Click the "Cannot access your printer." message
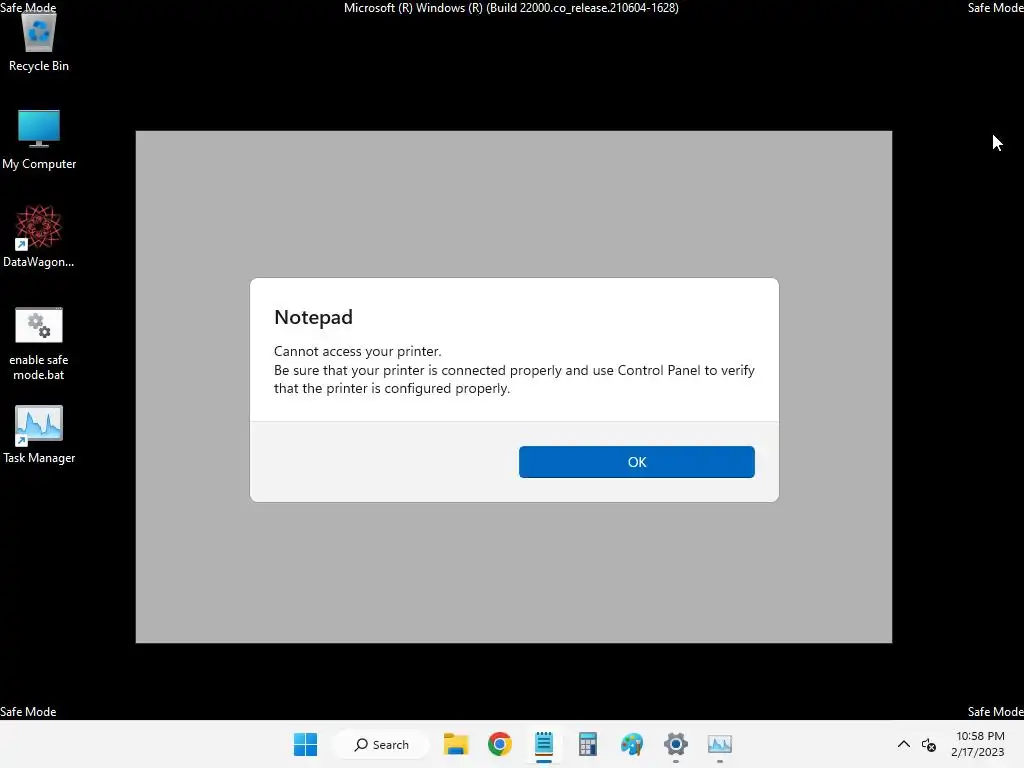1024x768 pixels. point(357,351)
